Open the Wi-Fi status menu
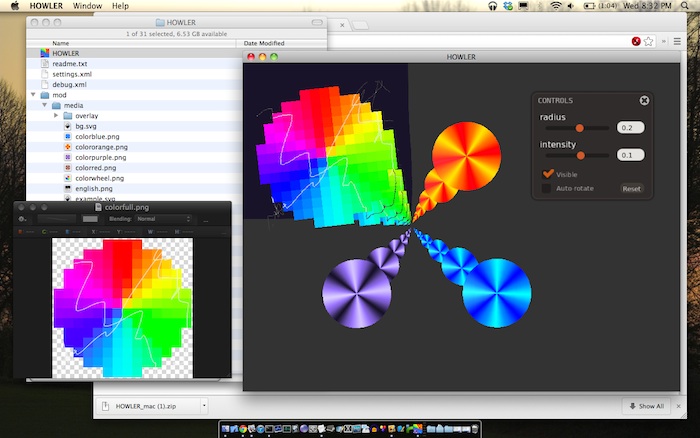 coord(555,6)
